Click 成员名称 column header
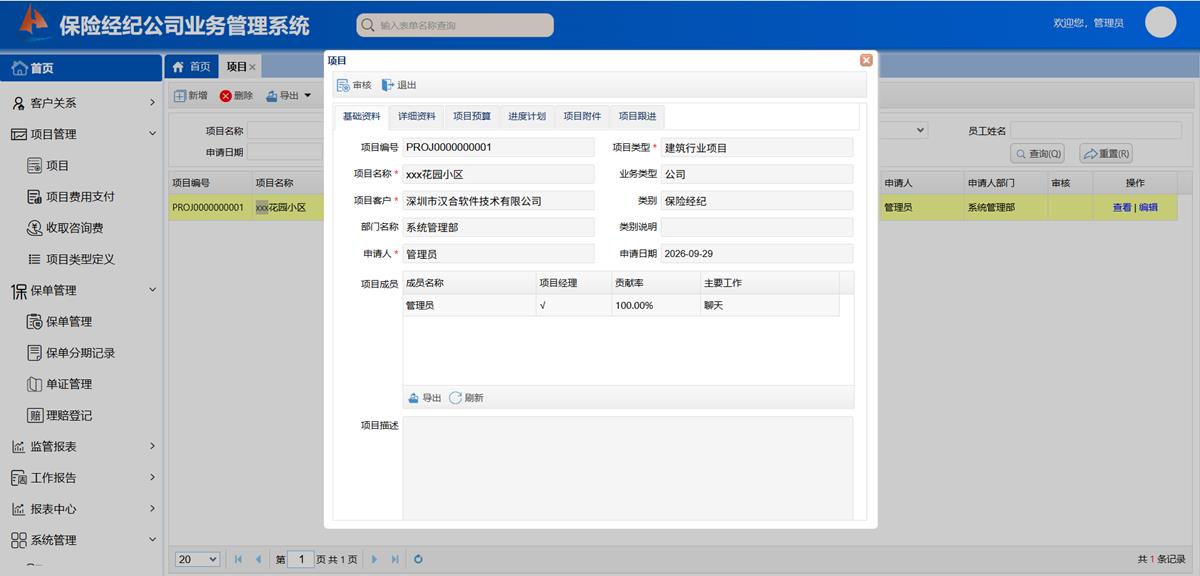The image size is (1200, 576). coord(469,283)
